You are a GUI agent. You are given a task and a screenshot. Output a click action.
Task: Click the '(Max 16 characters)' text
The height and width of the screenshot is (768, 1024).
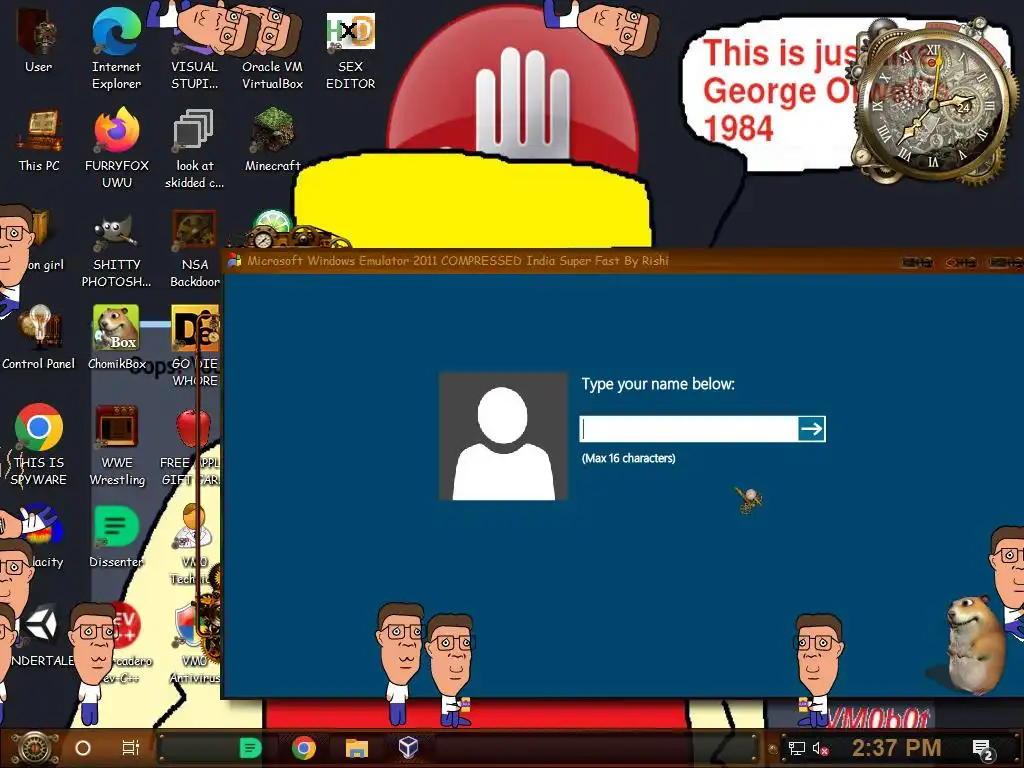click(x=628, y=458)
